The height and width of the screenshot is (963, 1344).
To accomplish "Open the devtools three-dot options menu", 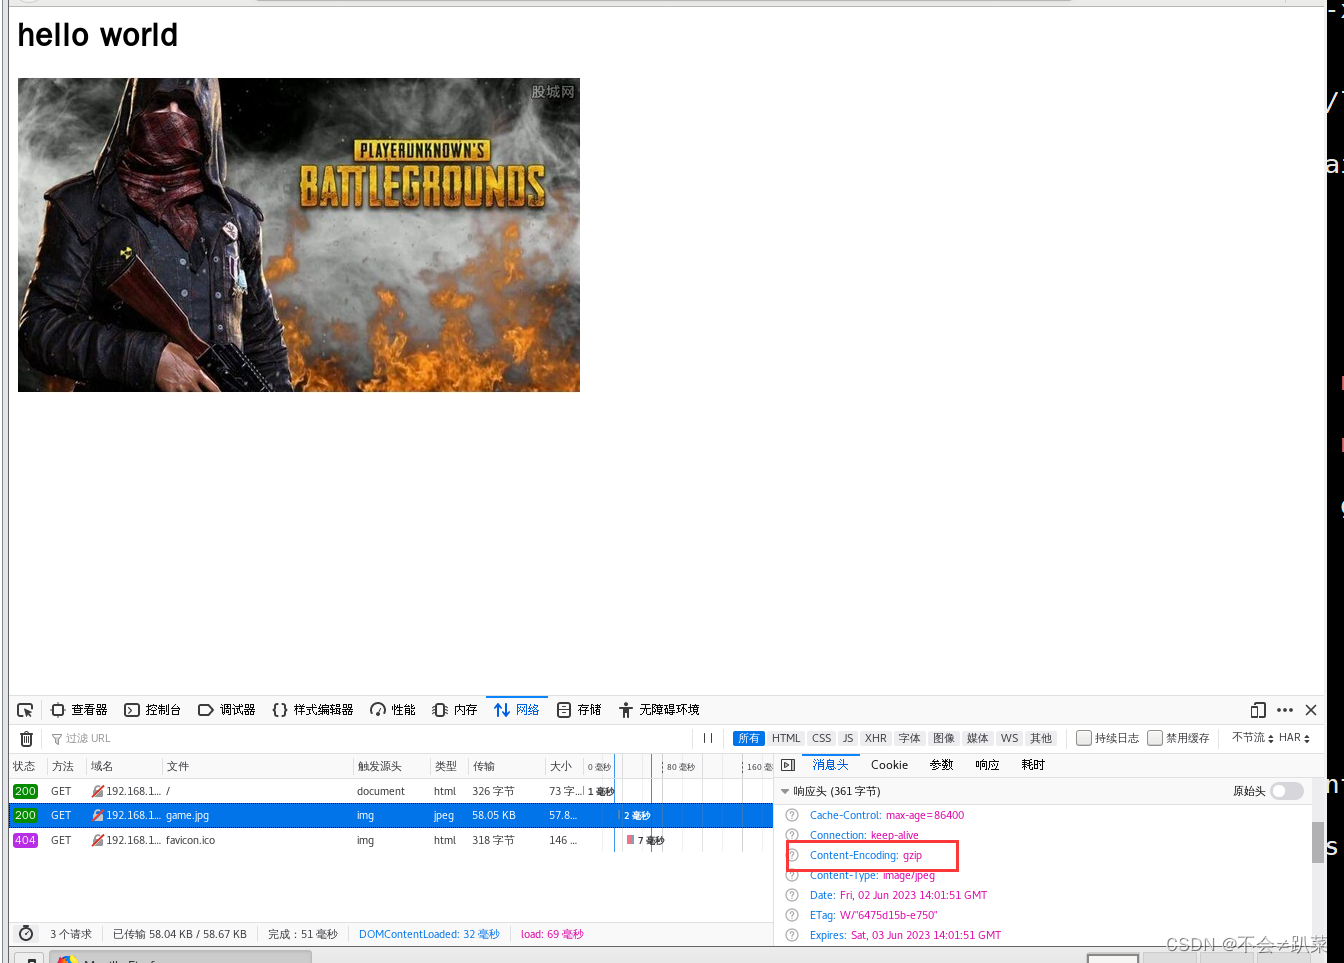I will click(x=1285, y=710).
